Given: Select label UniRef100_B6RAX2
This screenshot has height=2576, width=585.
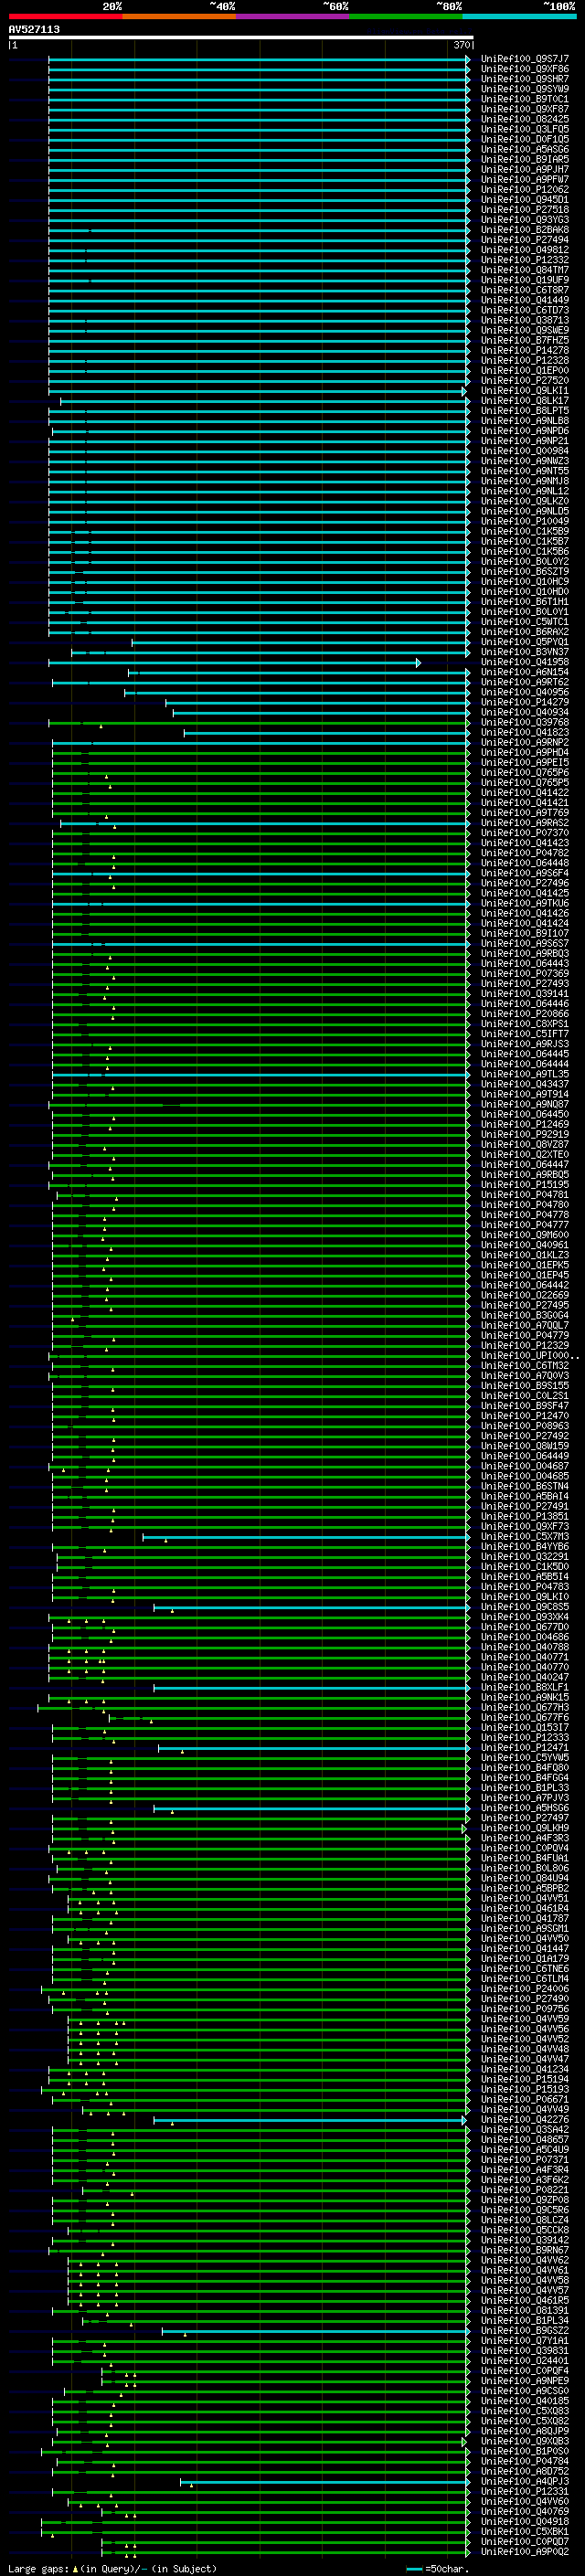Looking at the screenshot, I should click(525, 632).
